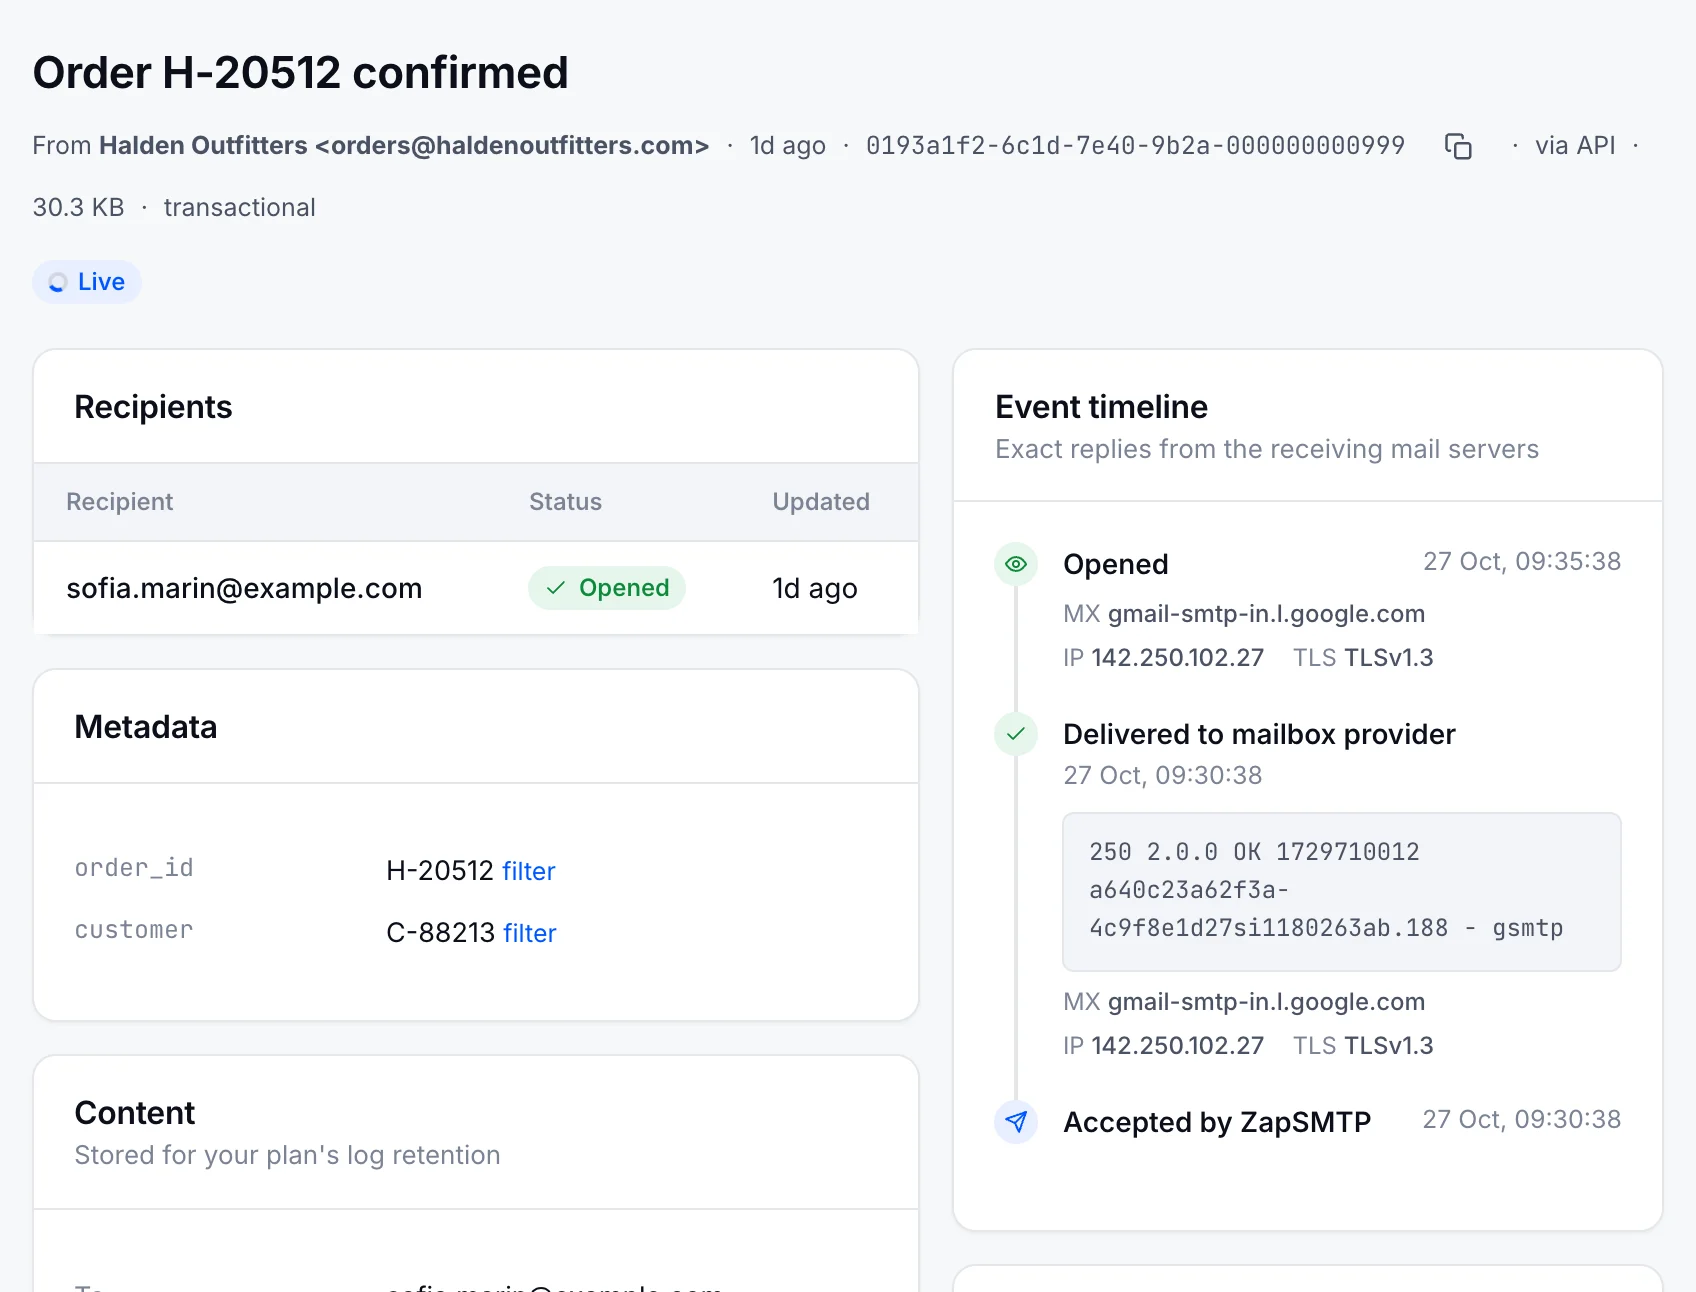Click the Metadata section heading
Screen dimensions: 1696x1292
[146, 727]
